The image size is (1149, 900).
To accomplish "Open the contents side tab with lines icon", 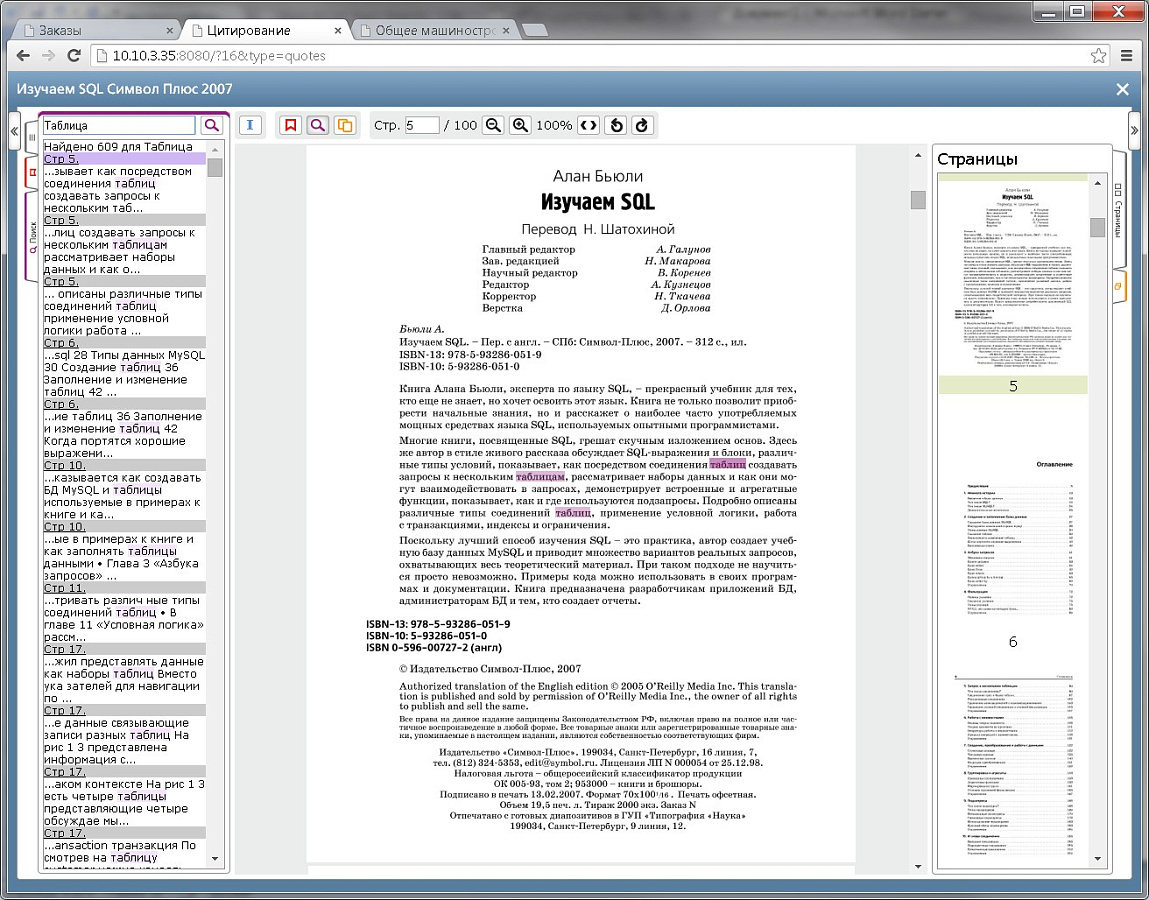I will tap(32, 137).
